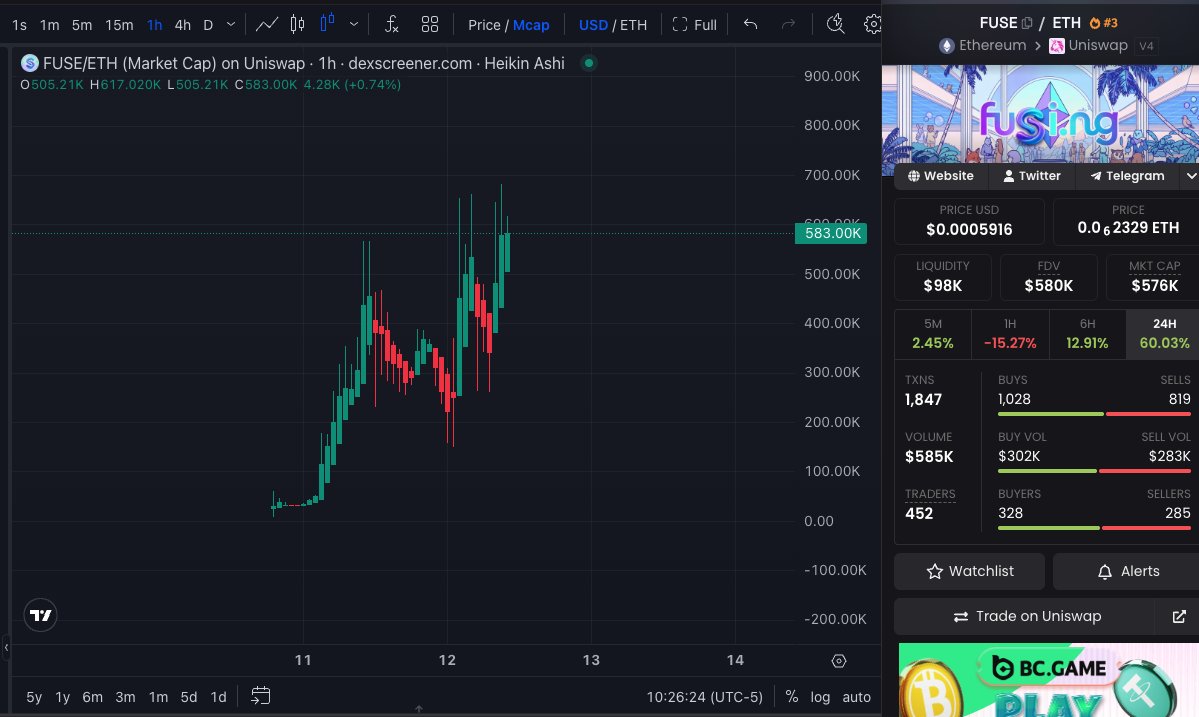Select the 4h timeframe
This screenshot has width=1199, height=717.
pyautogui.click(x=183, y=25)
